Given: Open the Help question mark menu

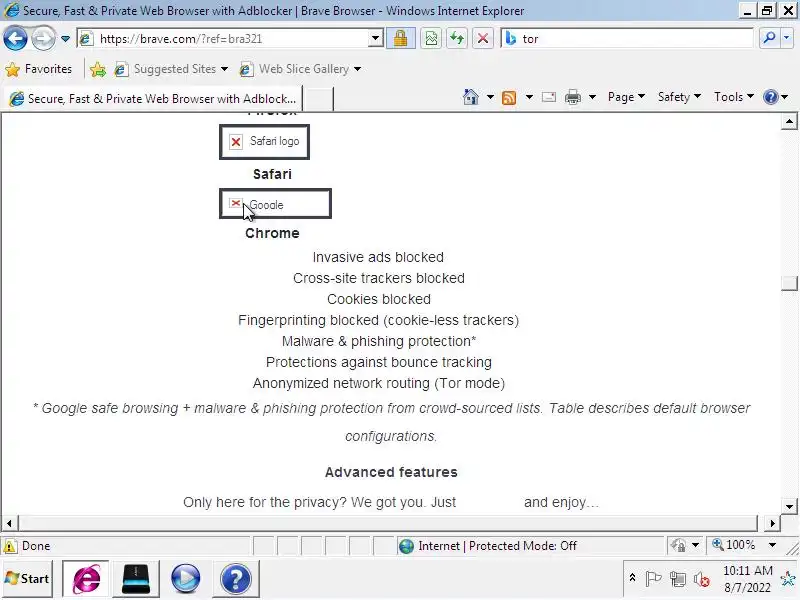Looking at the screenshot, I should coord(776,97).
